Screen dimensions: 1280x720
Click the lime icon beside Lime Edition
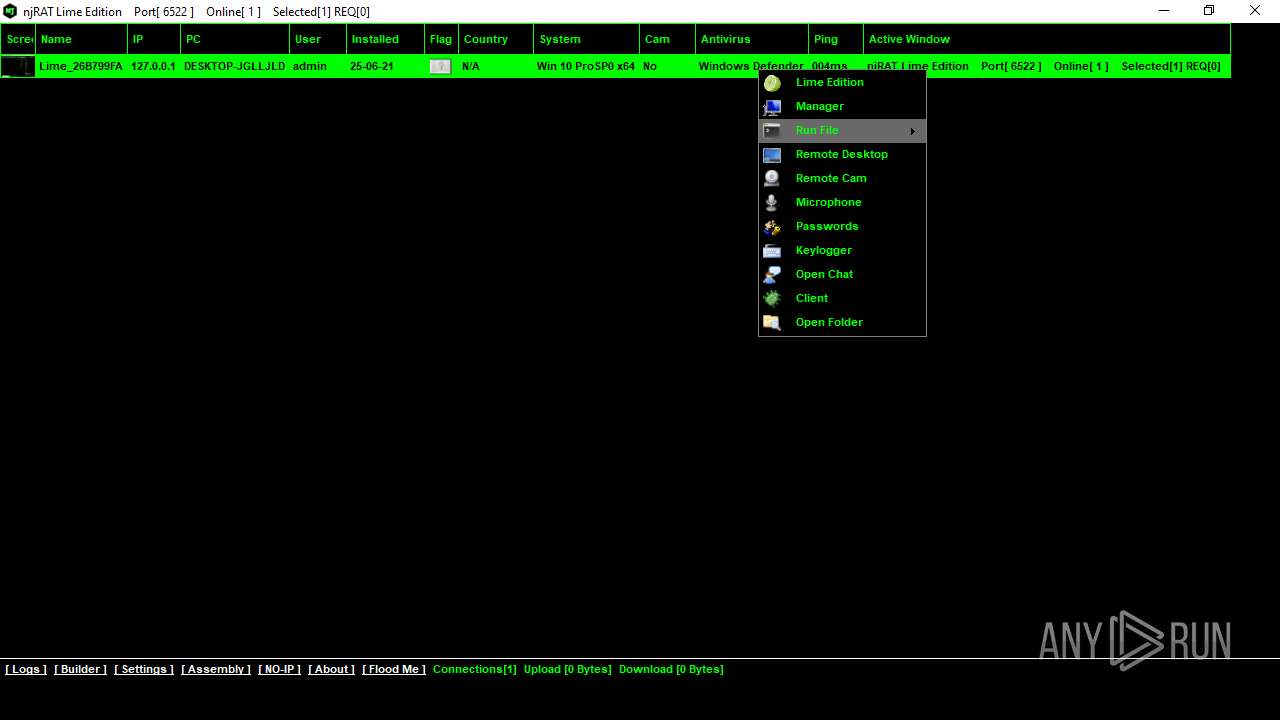(772, 83)
